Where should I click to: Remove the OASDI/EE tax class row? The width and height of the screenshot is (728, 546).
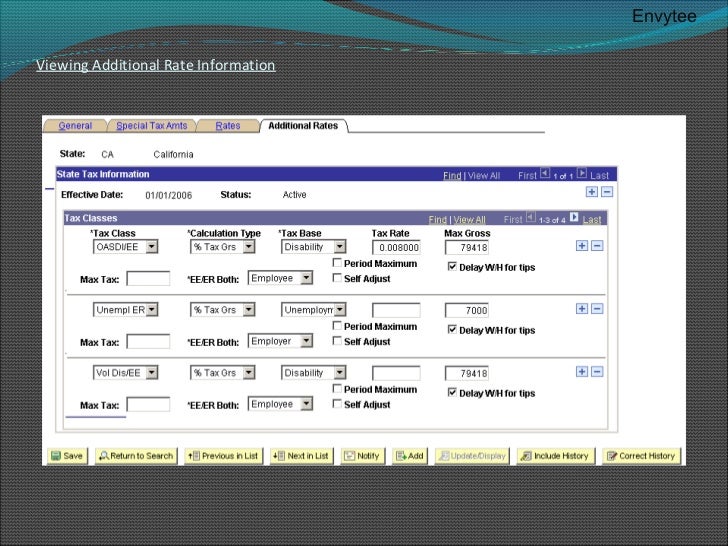[x=597, y=246]
